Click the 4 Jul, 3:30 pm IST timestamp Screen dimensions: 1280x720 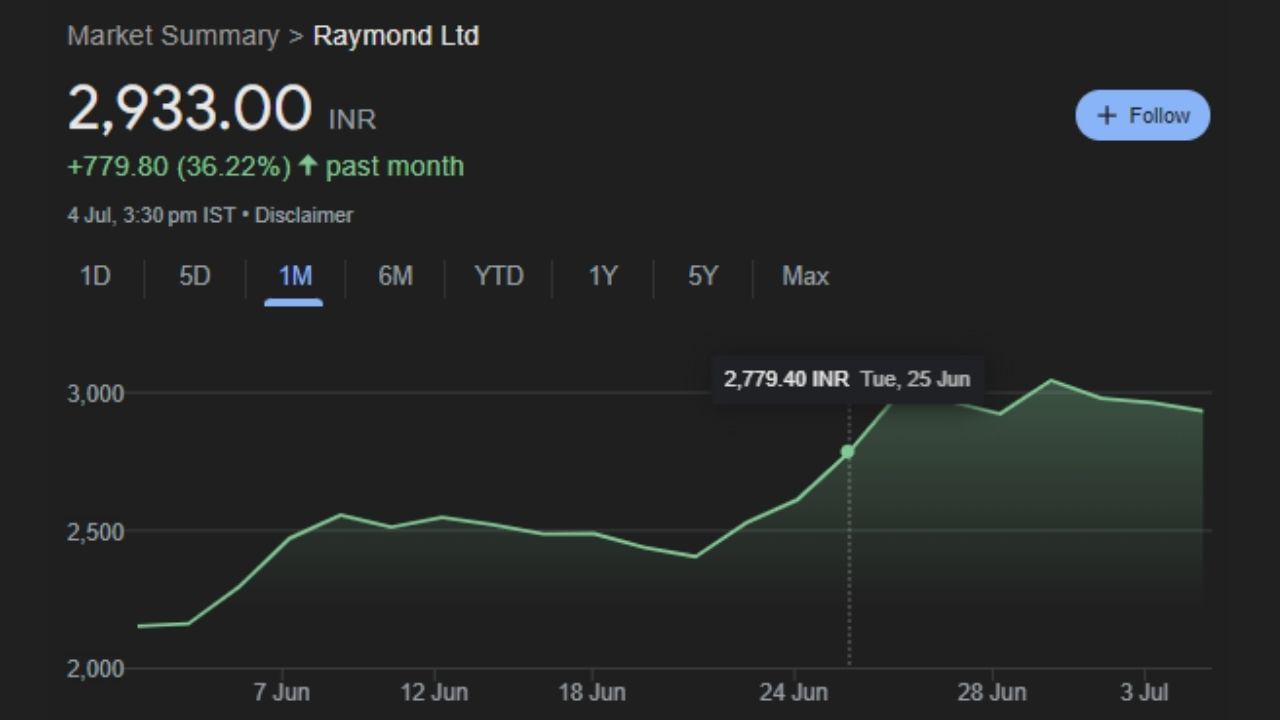[151, 215]
